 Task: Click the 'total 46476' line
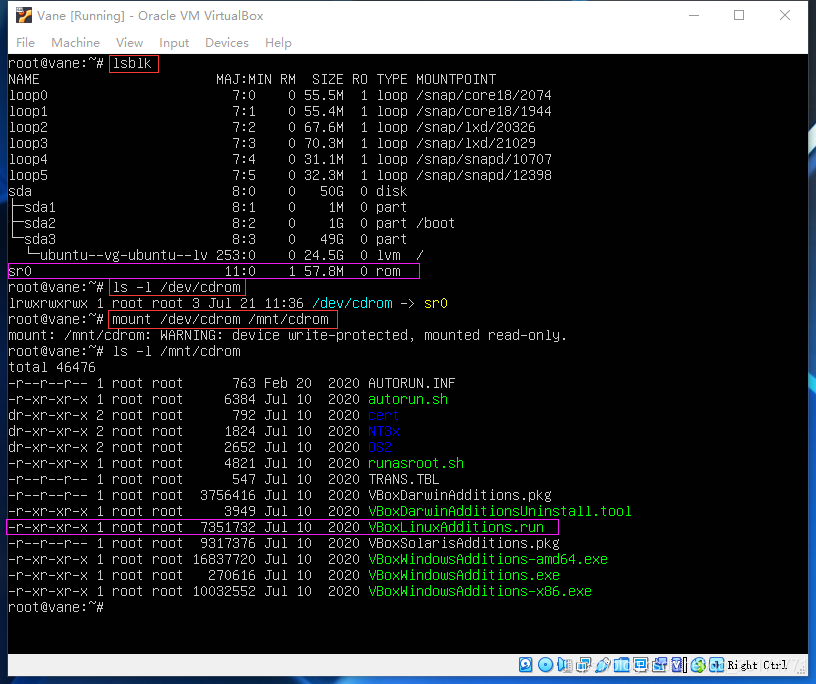[x=52, y=368]
